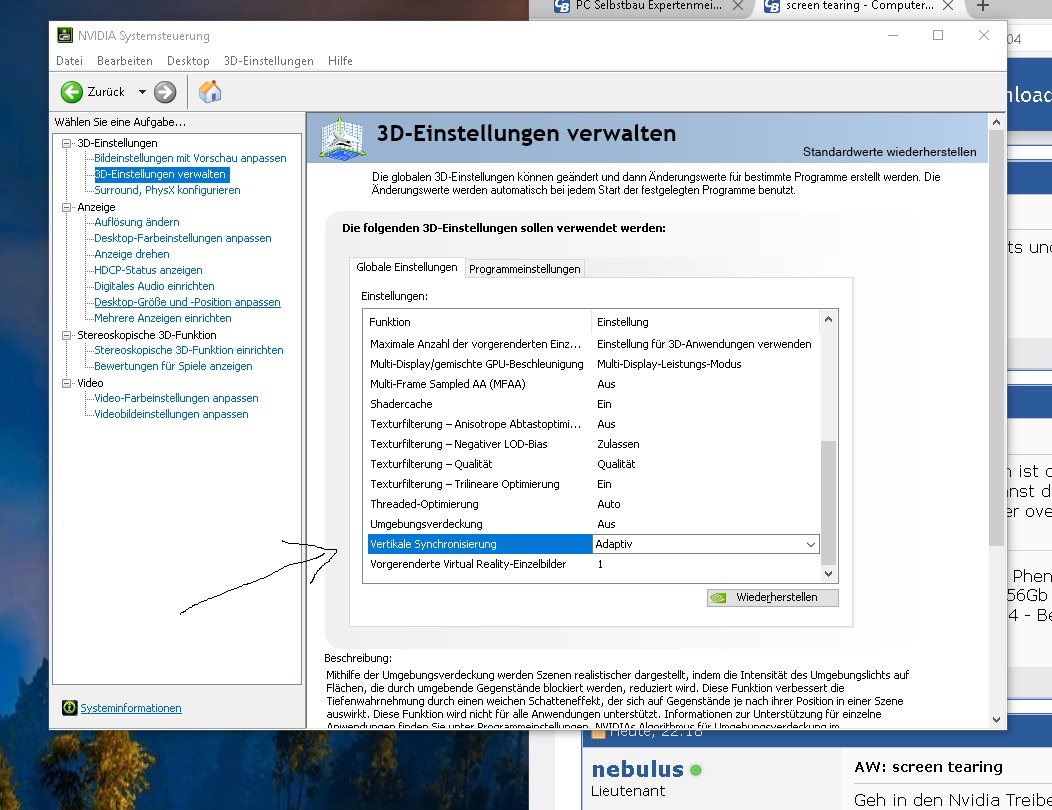
Task: Open the Systeminformationen link
Action: pyautogui.click(x=131, y=708)
